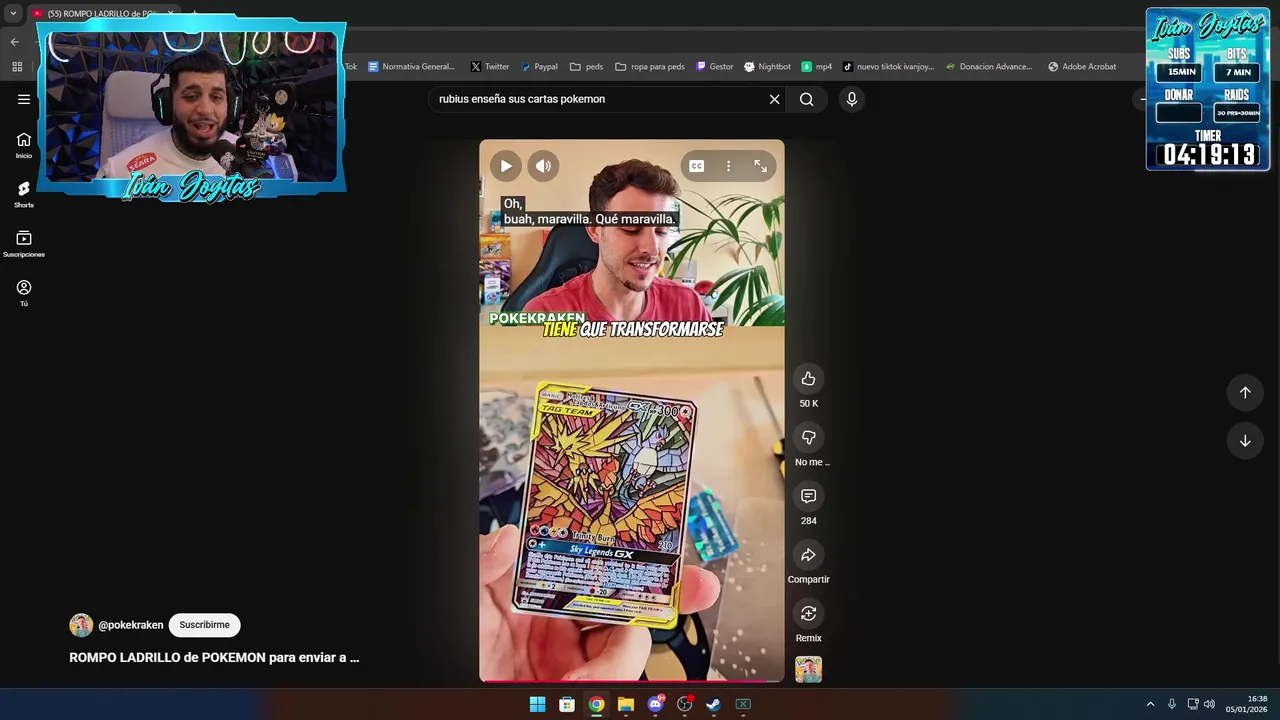The width and height of the screenshot is (1280, 720).
Task: Open Suscripciones in the sidebar
Action: pos(24,244)
